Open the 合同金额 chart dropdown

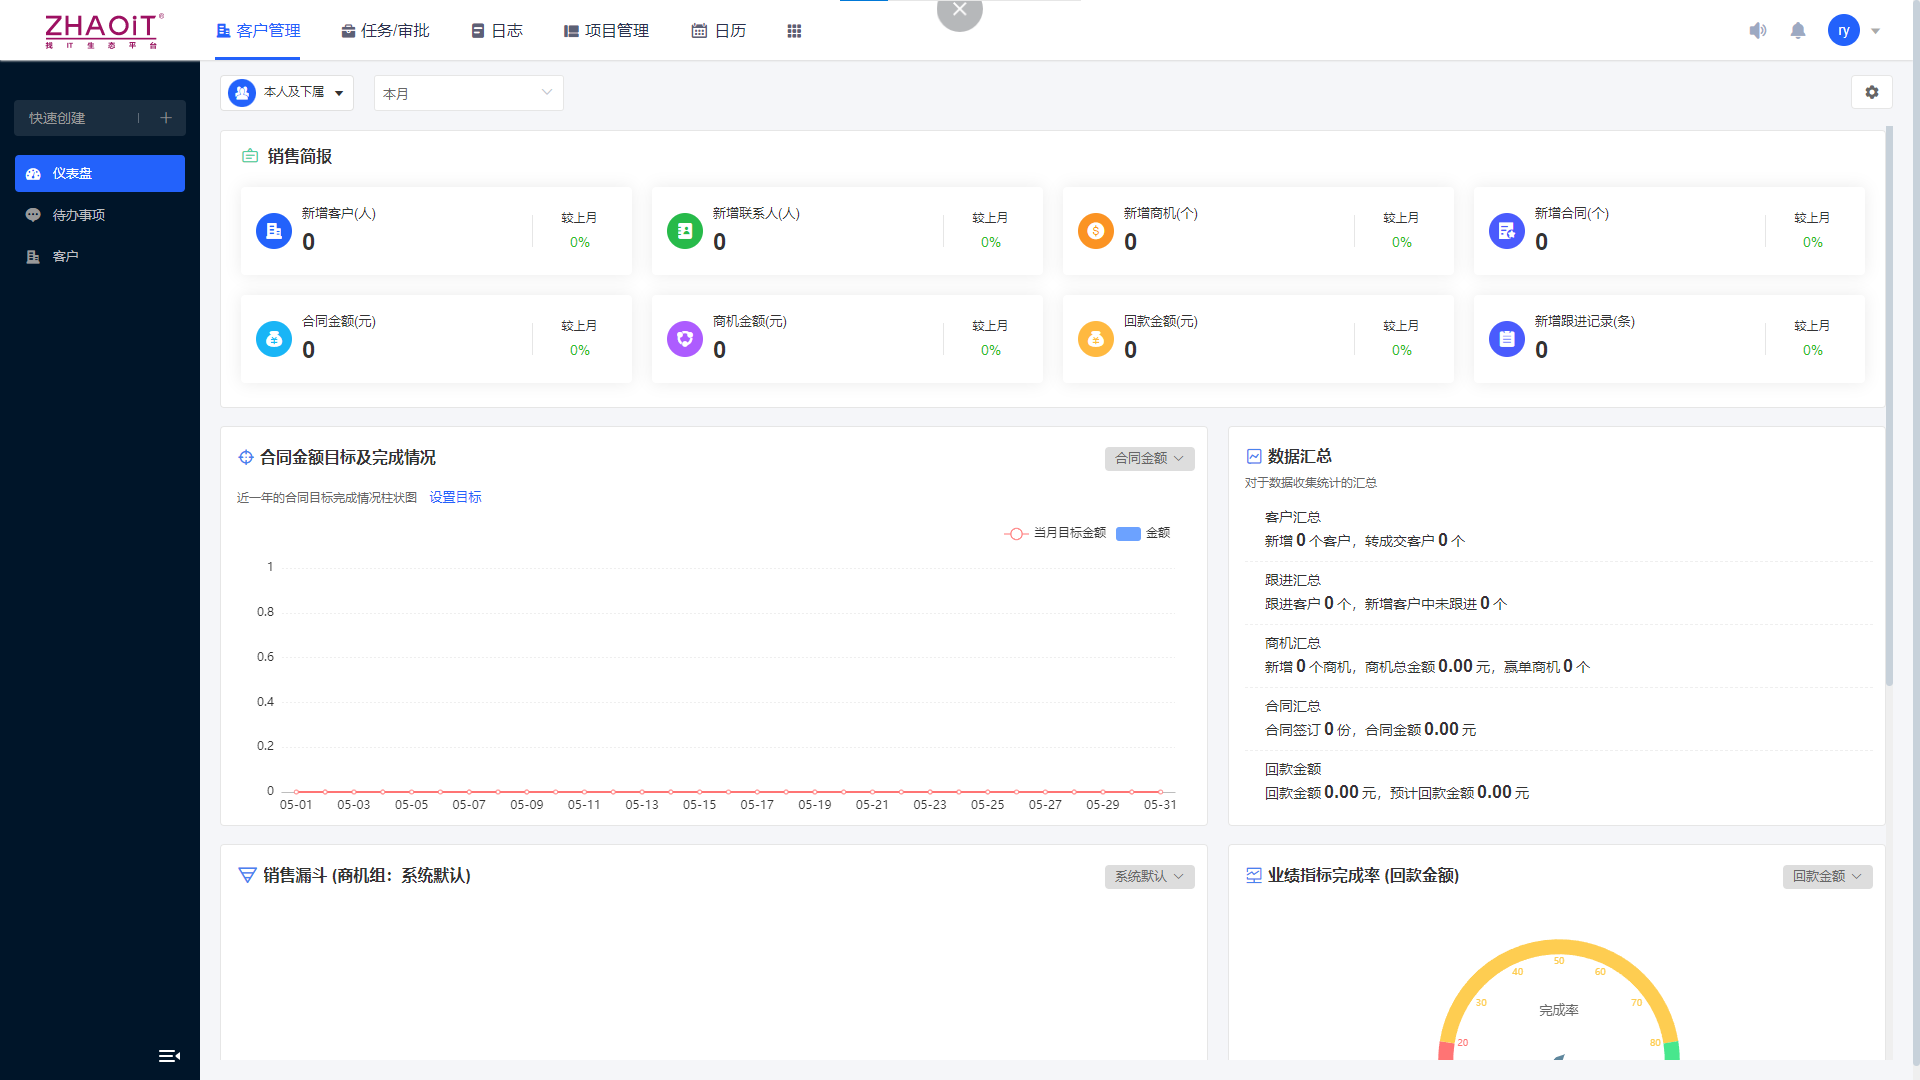[x=1149, y=458]
